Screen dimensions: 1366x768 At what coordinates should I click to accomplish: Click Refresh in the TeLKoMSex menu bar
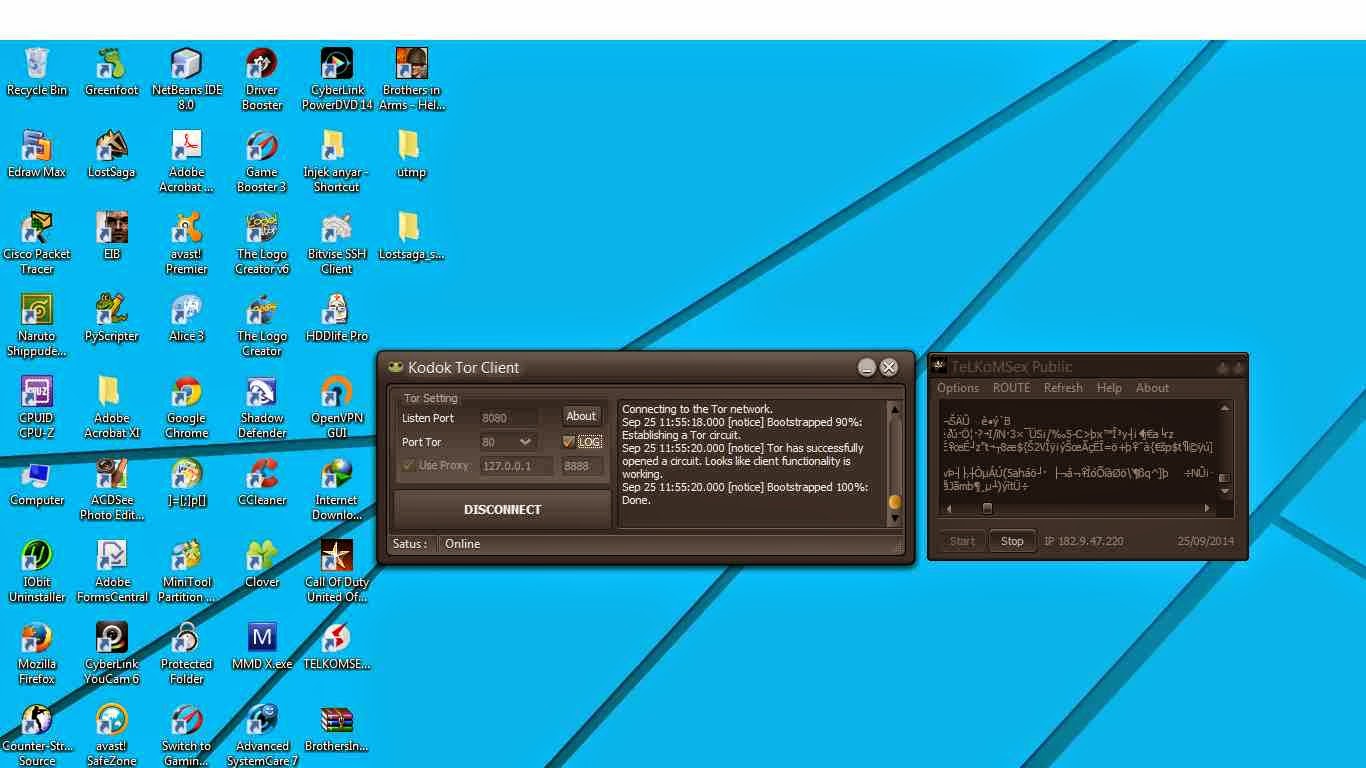(x=1063, y=388)
